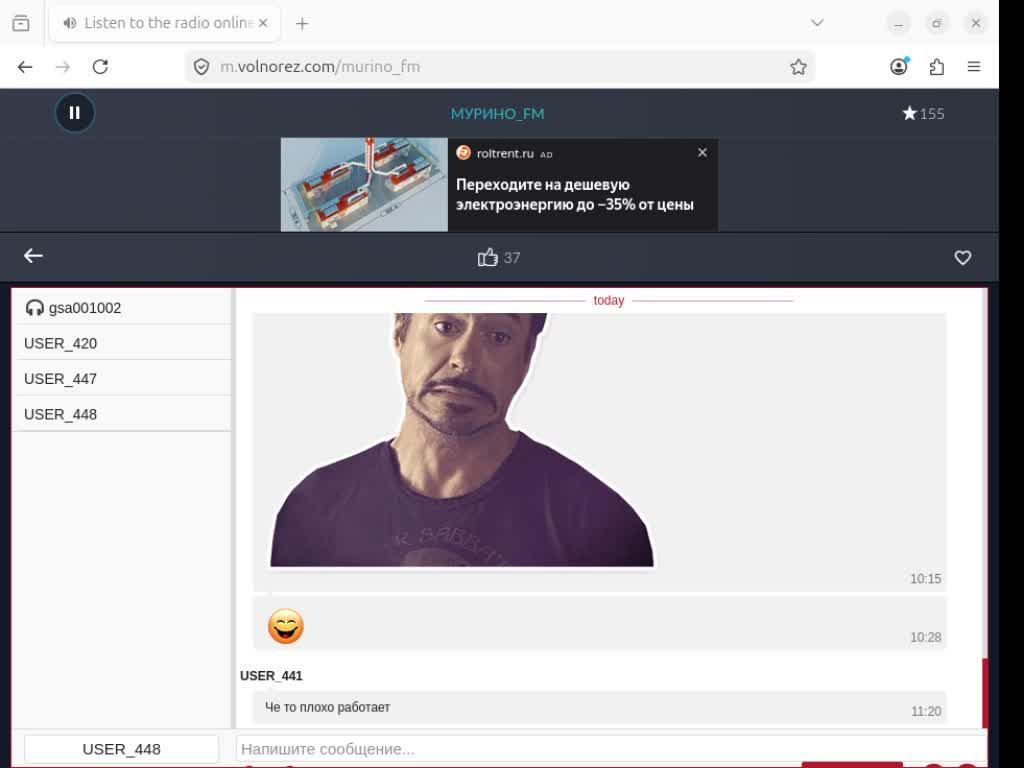Go back using the white arrow in the station bar
1024x768 pixels.
33,256
